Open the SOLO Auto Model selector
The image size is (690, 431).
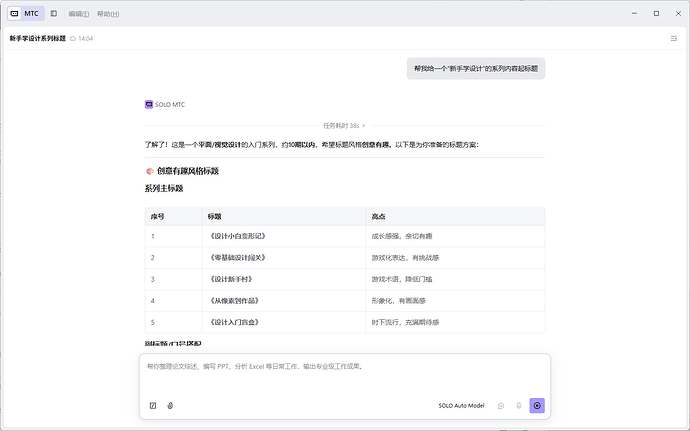coord(461,405)
